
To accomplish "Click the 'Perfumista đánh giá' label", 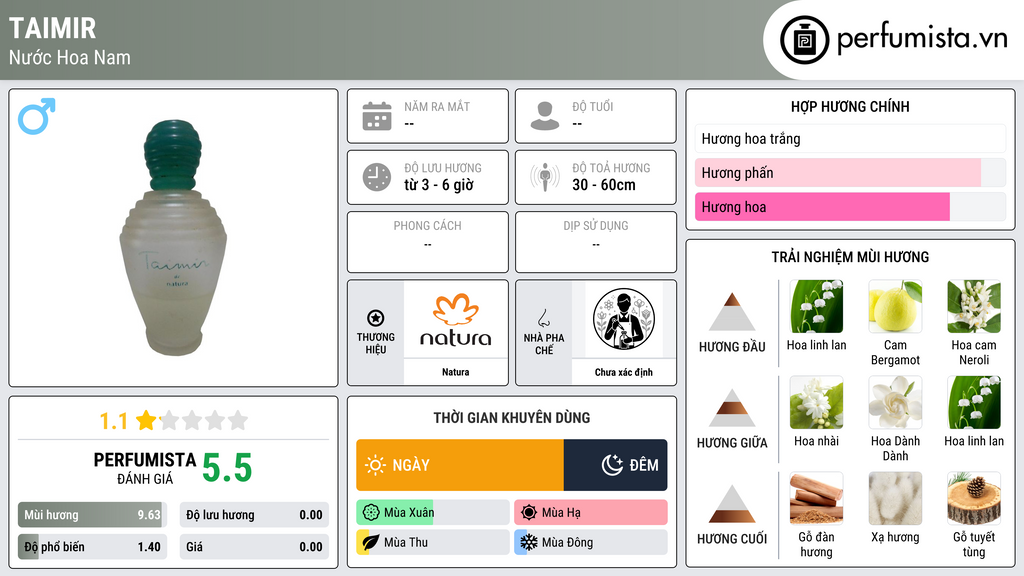I will 145,468.
